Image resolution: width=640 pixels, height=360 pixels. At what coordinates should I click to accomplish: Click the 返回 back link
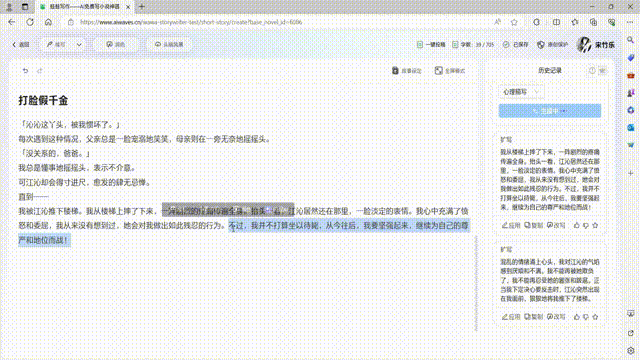(x=21, y=44)
